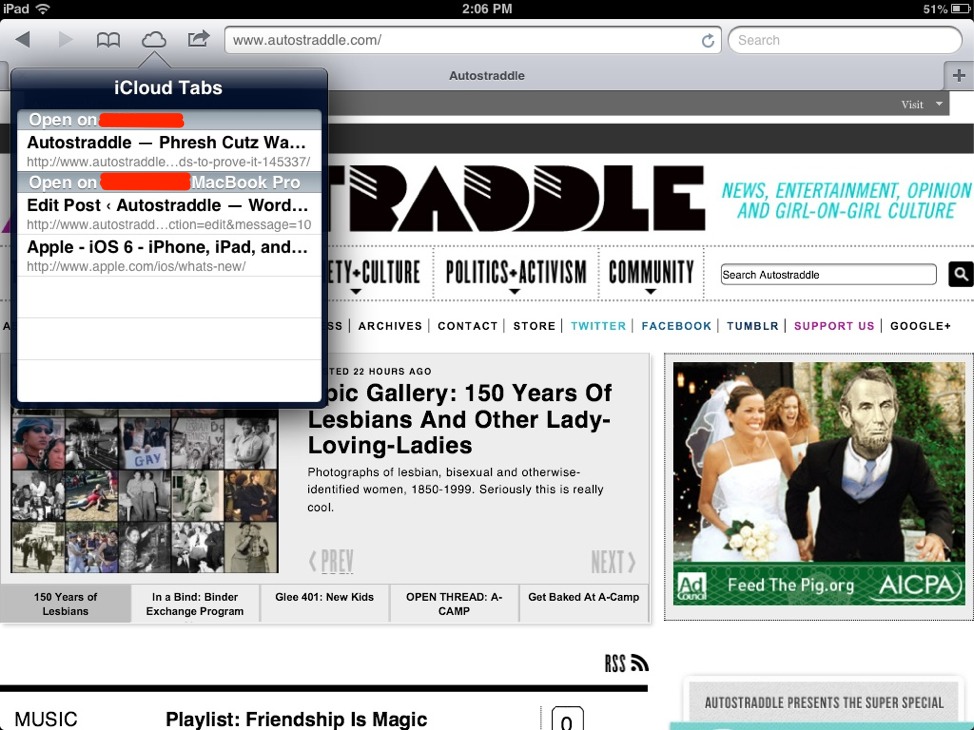This screenshot has width=974, height=730.
Task: Open the Apple iOS 6 iCloud tab
Action: 168,255
